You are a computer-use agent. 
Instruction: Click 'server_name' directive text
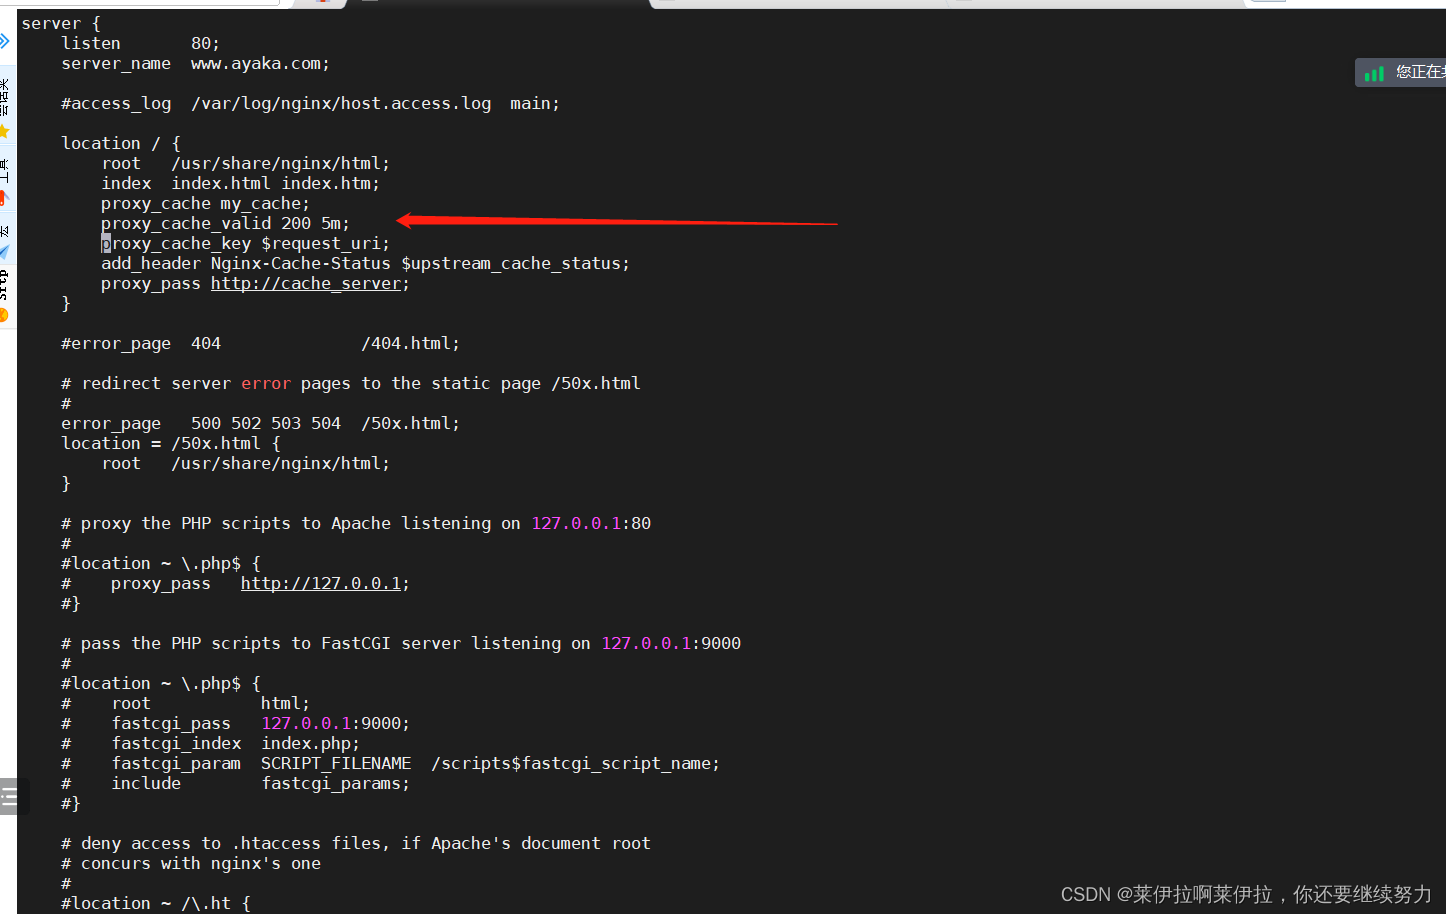(x=116, y=64)
